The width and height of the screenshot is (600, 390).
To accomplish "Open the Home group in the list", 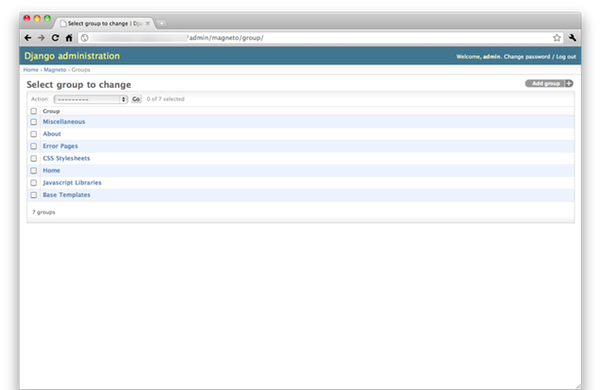I will pos(51,171).
